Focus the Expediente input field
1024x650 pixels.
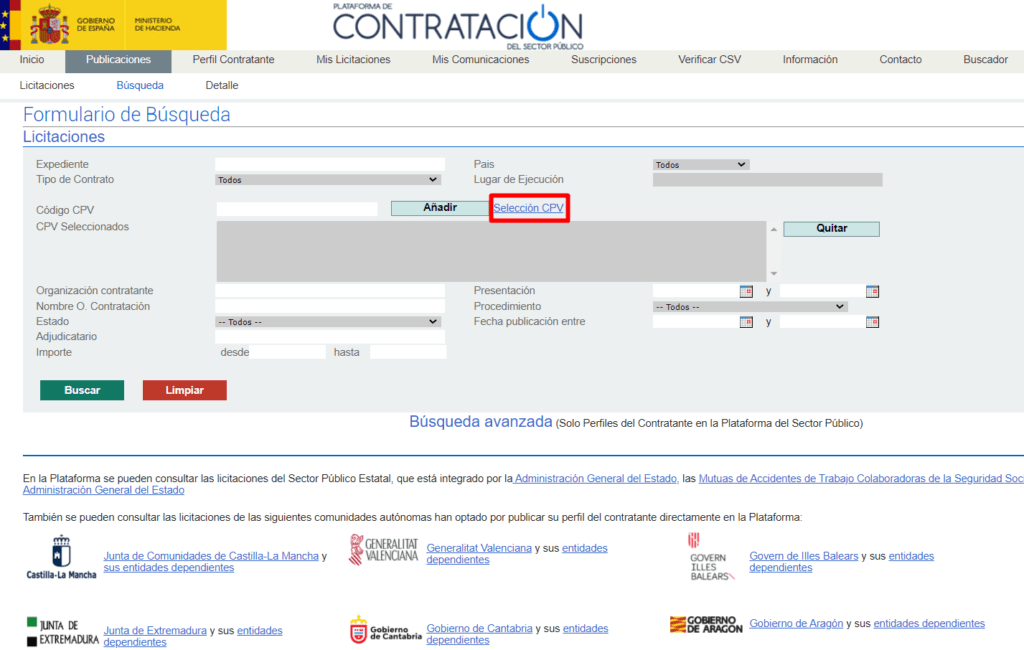point(330,164)
